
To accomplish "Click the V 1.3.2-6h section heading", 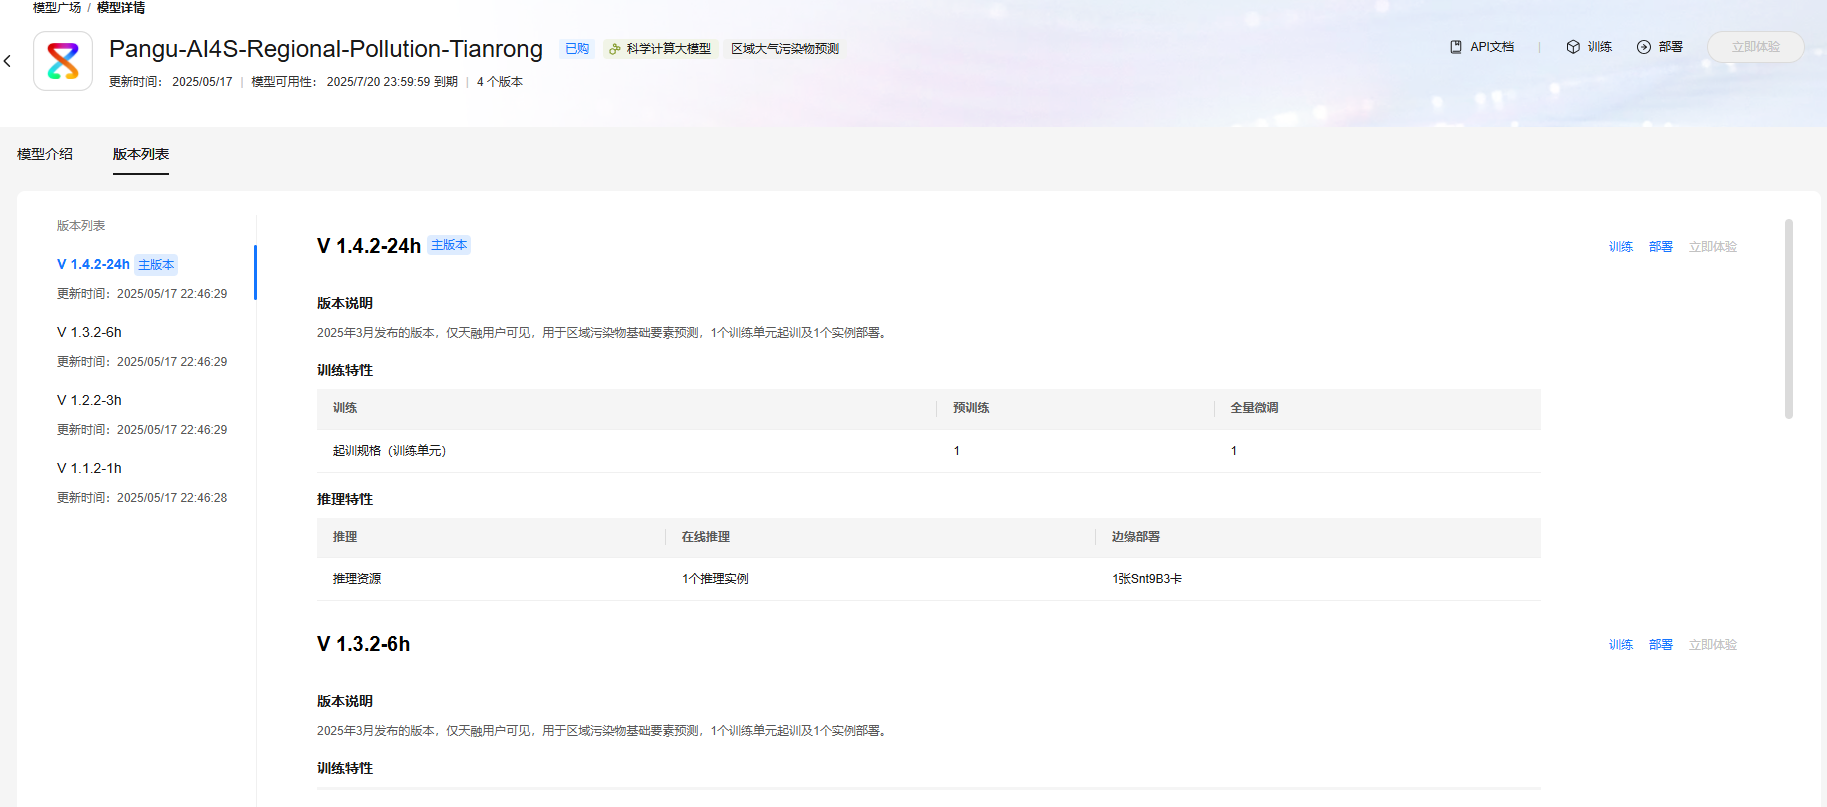I will (363, 644).
